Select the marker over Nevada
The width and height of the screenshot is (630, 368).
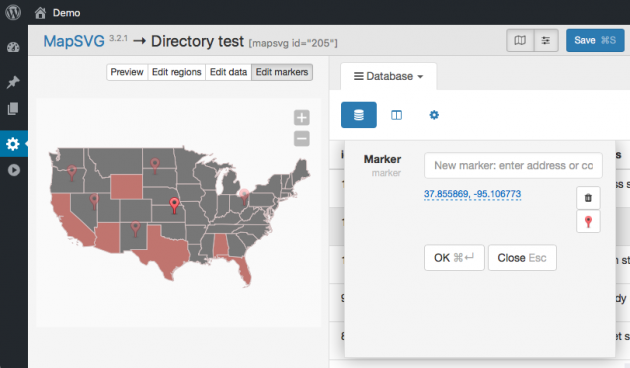click(x=94, y=201)
